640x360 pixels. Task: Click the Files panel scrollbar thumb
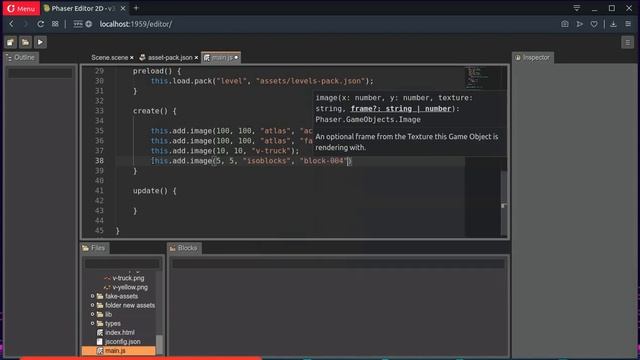(160, 345)
